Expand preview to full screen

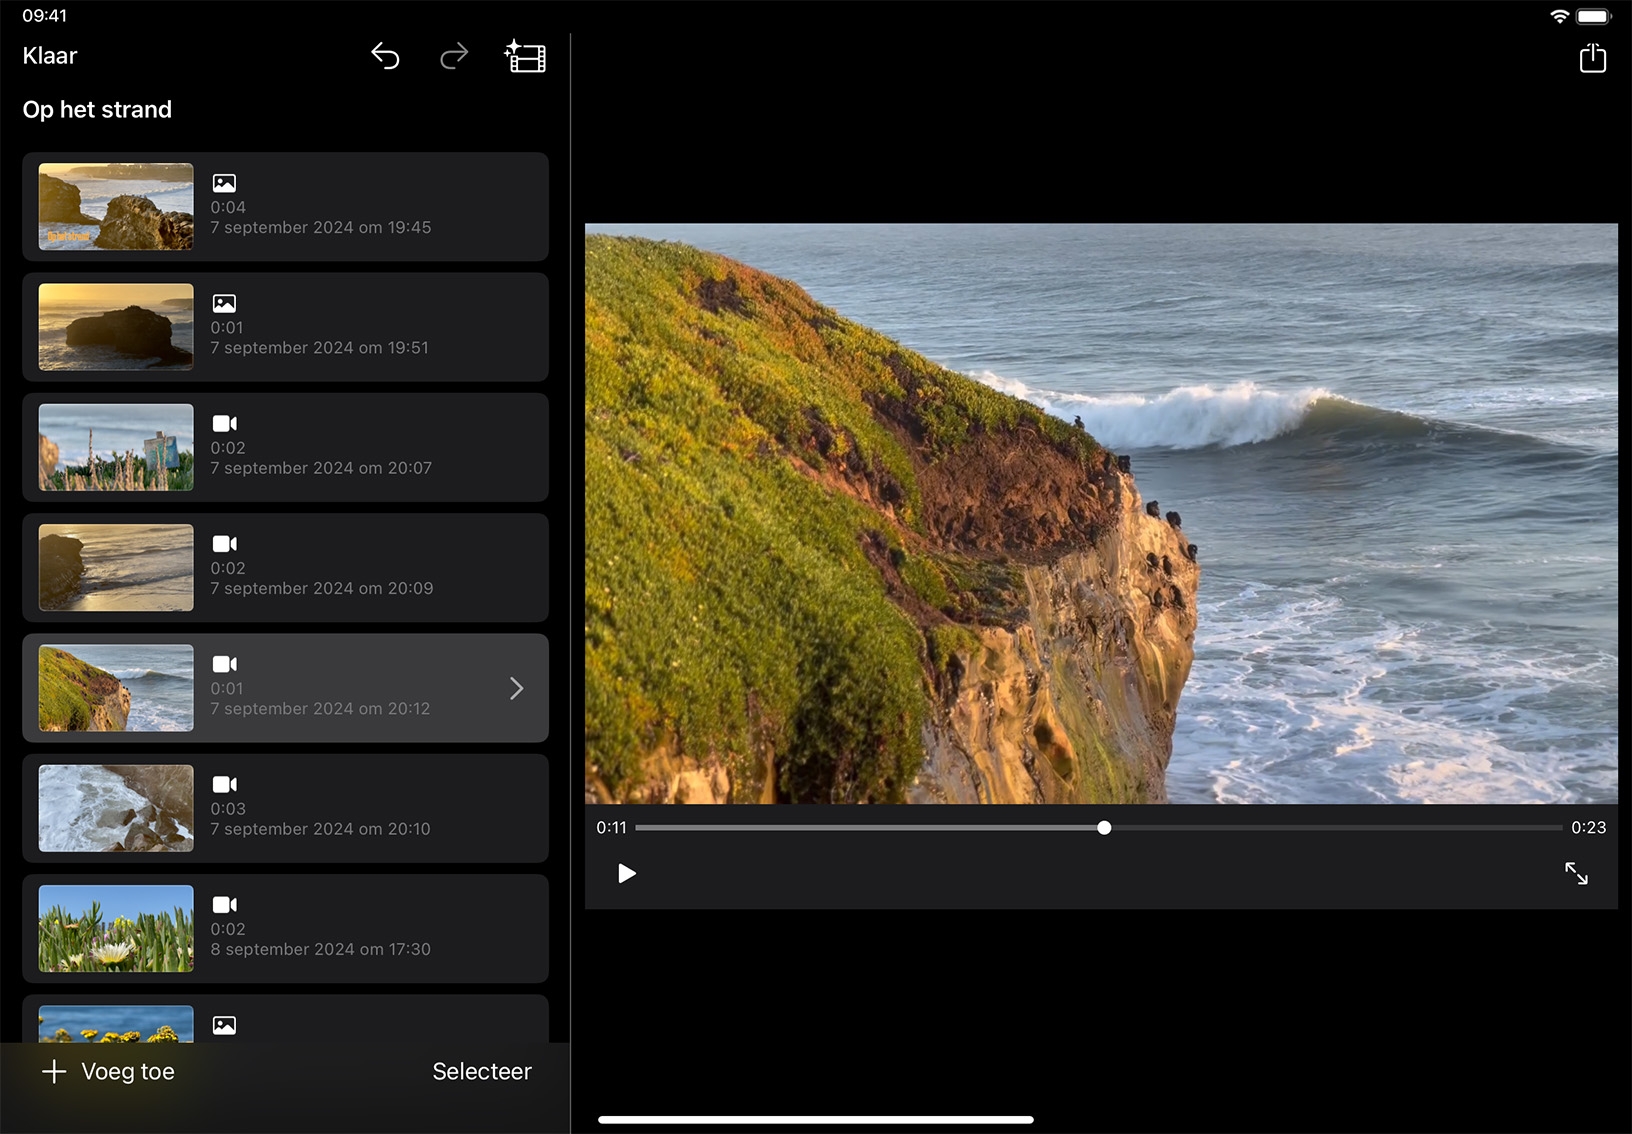tap(1576, 874)
